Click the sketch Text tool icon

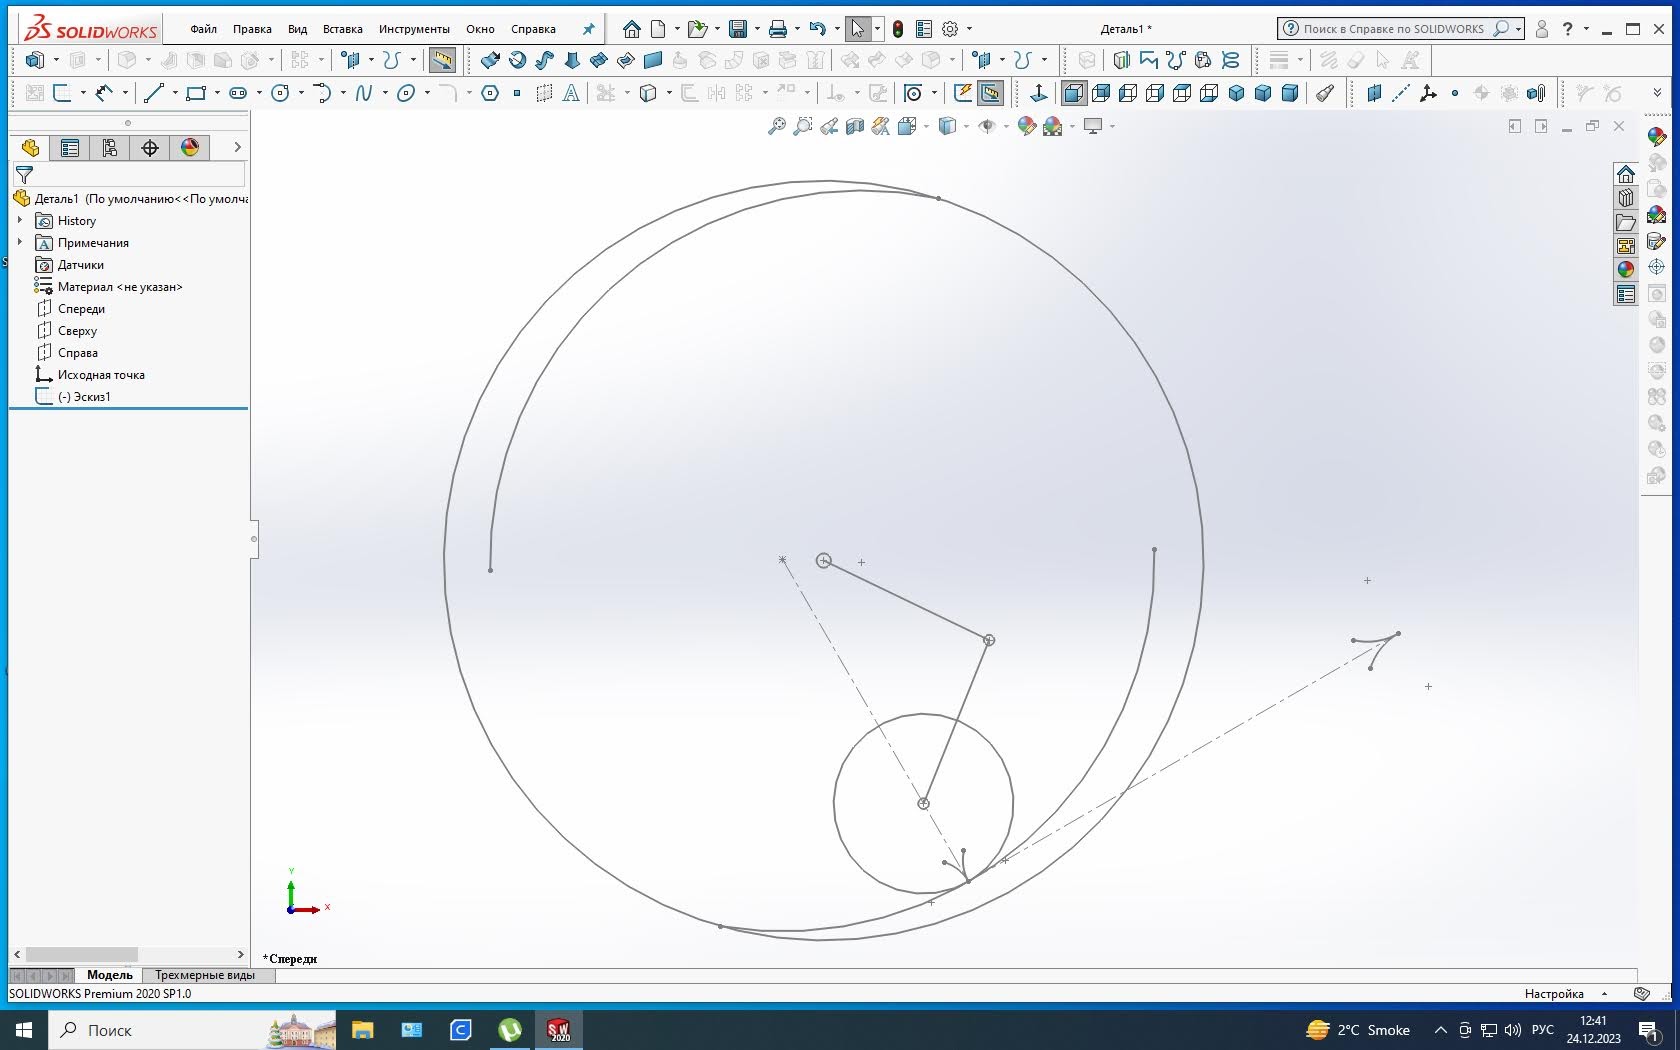[x=571, y=93]
